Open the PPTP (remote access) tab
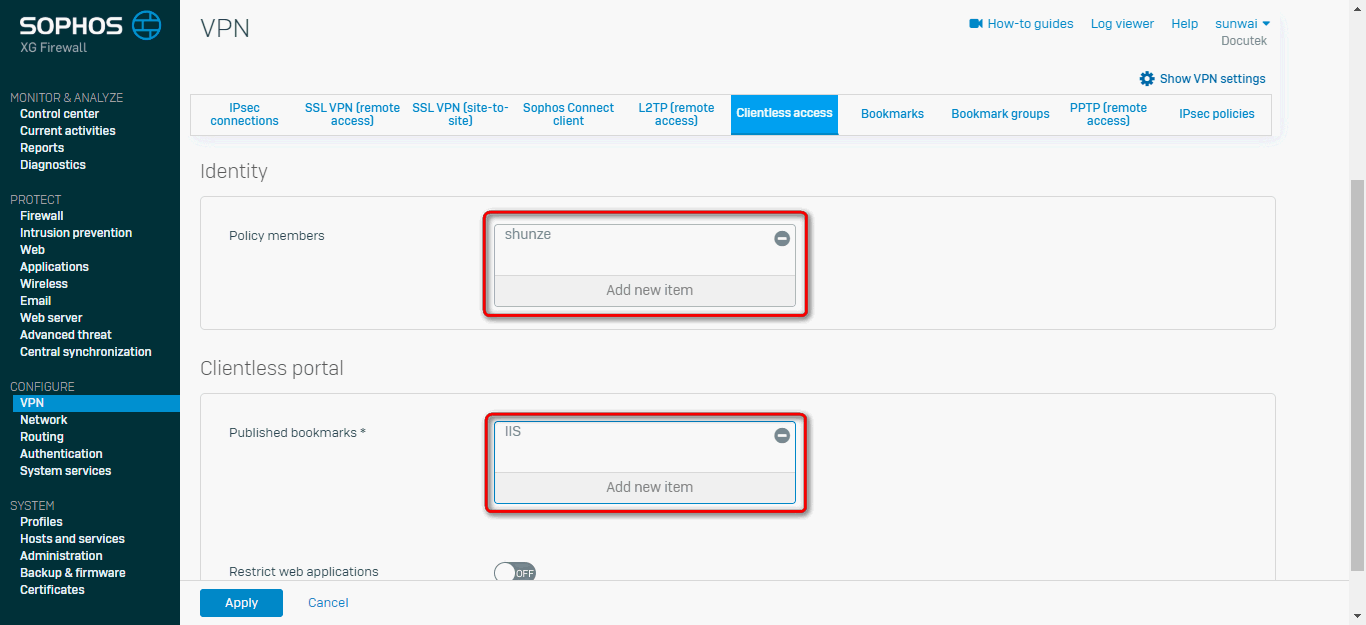The width and height of the screenshot is (1366, 625). [1108, 114]
